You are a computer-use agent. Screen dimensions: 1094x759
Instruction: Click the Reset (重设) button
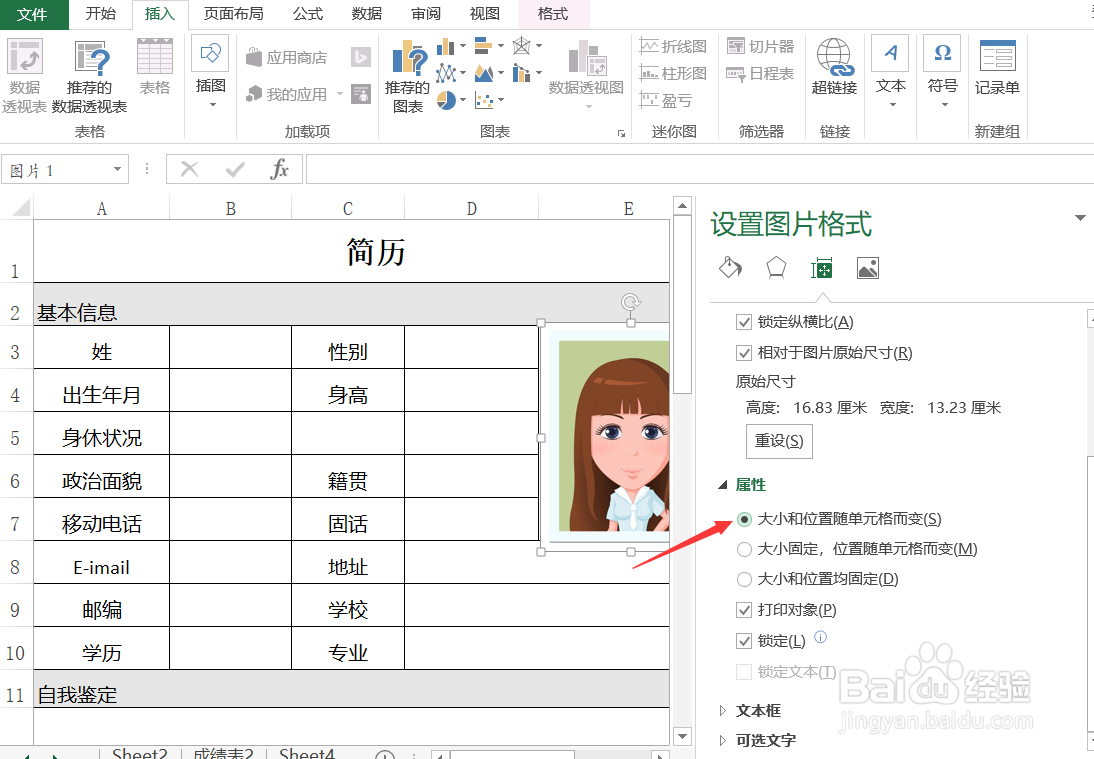click(x=779, y=441)
